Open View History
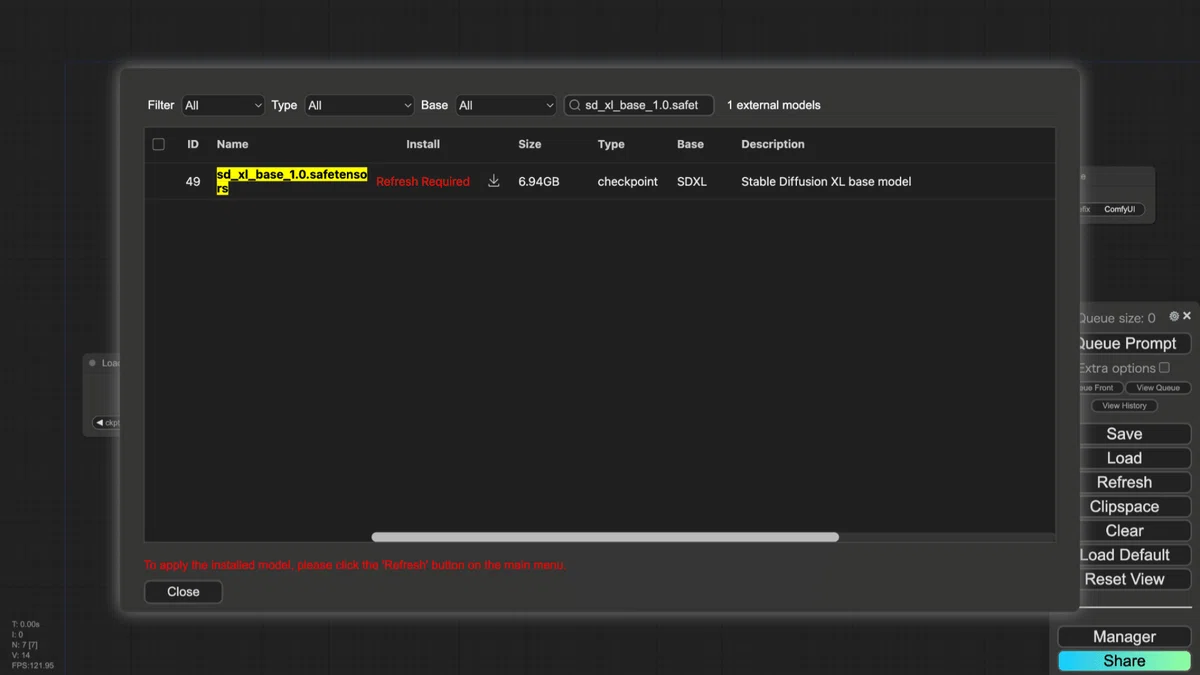This screenshot has height=675, width=1200. tap(1124, 406)
